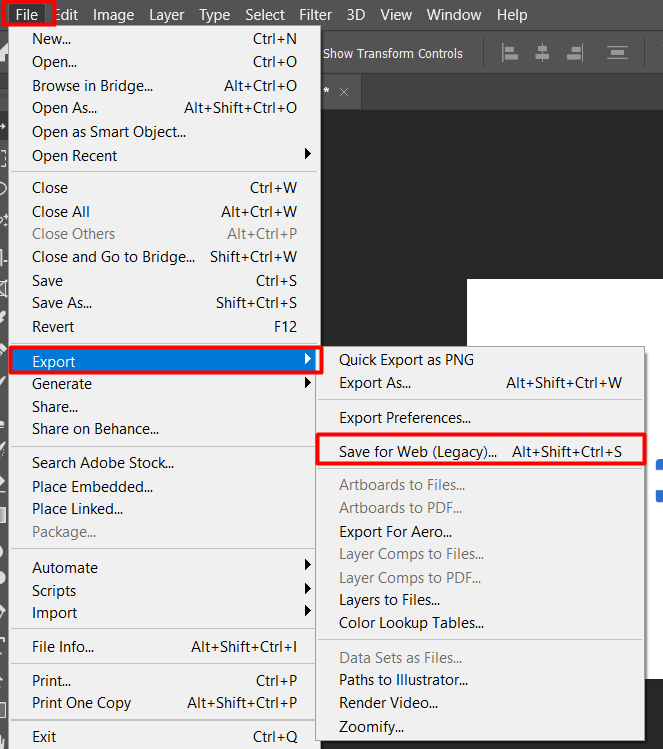Image resolution: width=663 pixels, height=749 pixels.
Task: Choose Export As... in the submenu
Action: tap(481, 383)
